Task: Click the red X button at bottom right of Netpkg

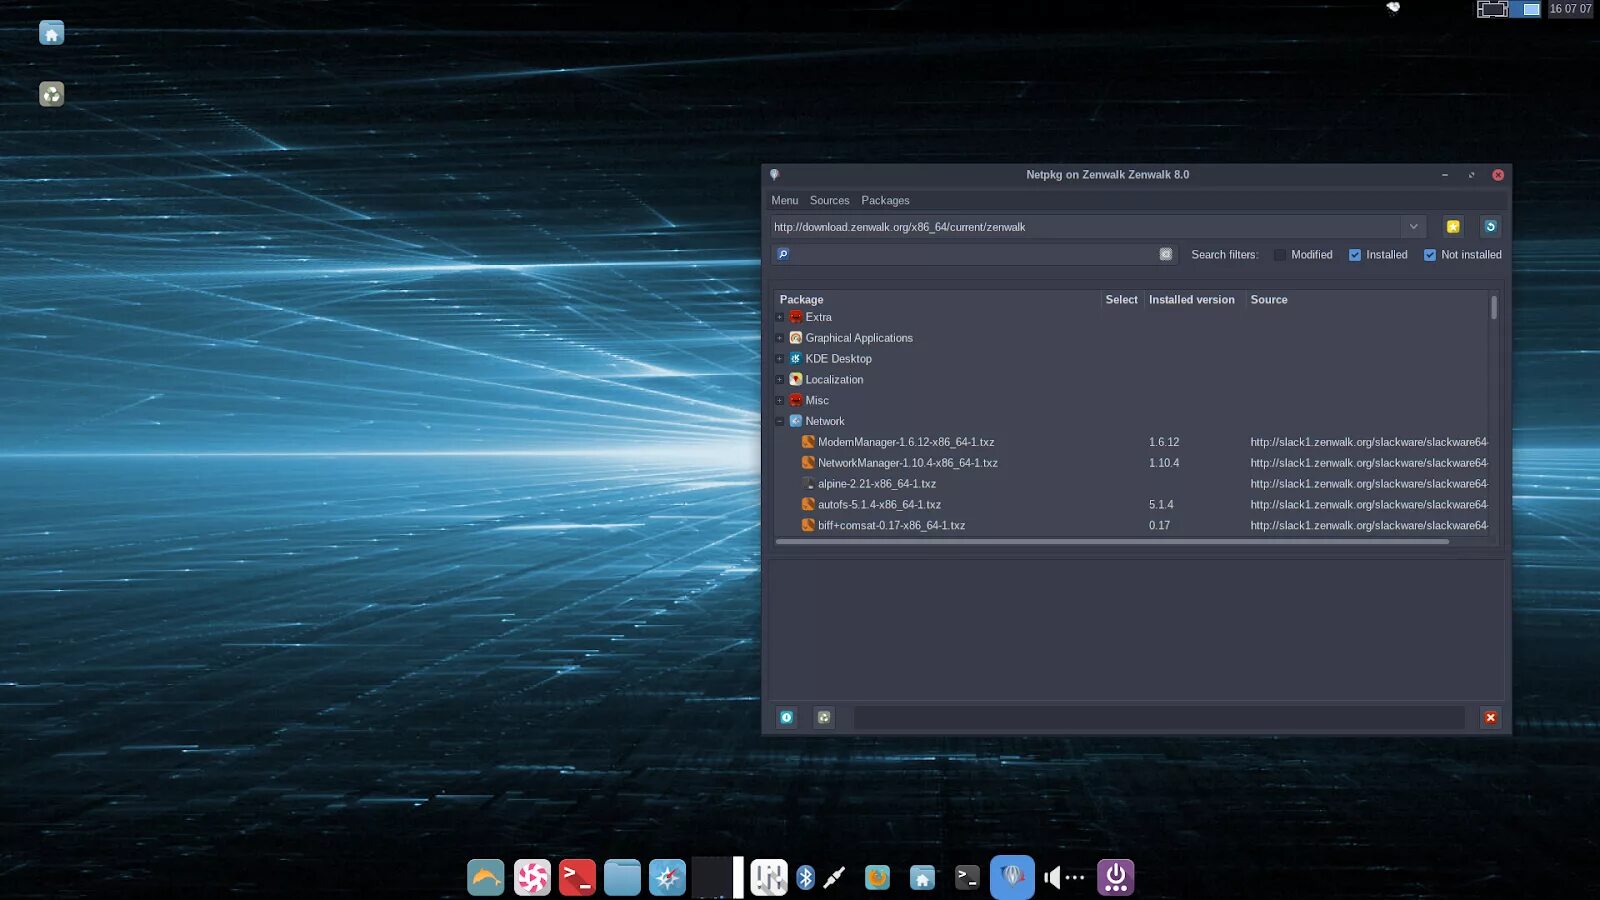Action: [x=1490, y=717]
